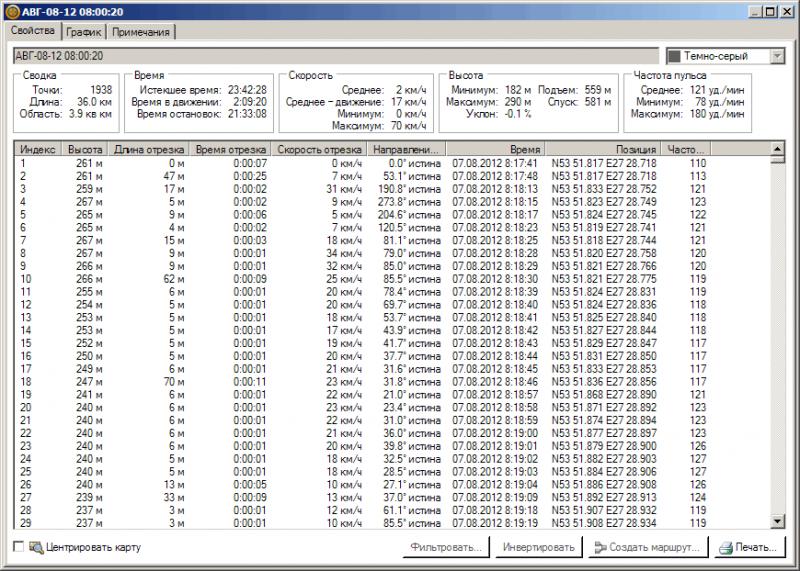Click the scrollbar down arrow in the table

[777, 522]
